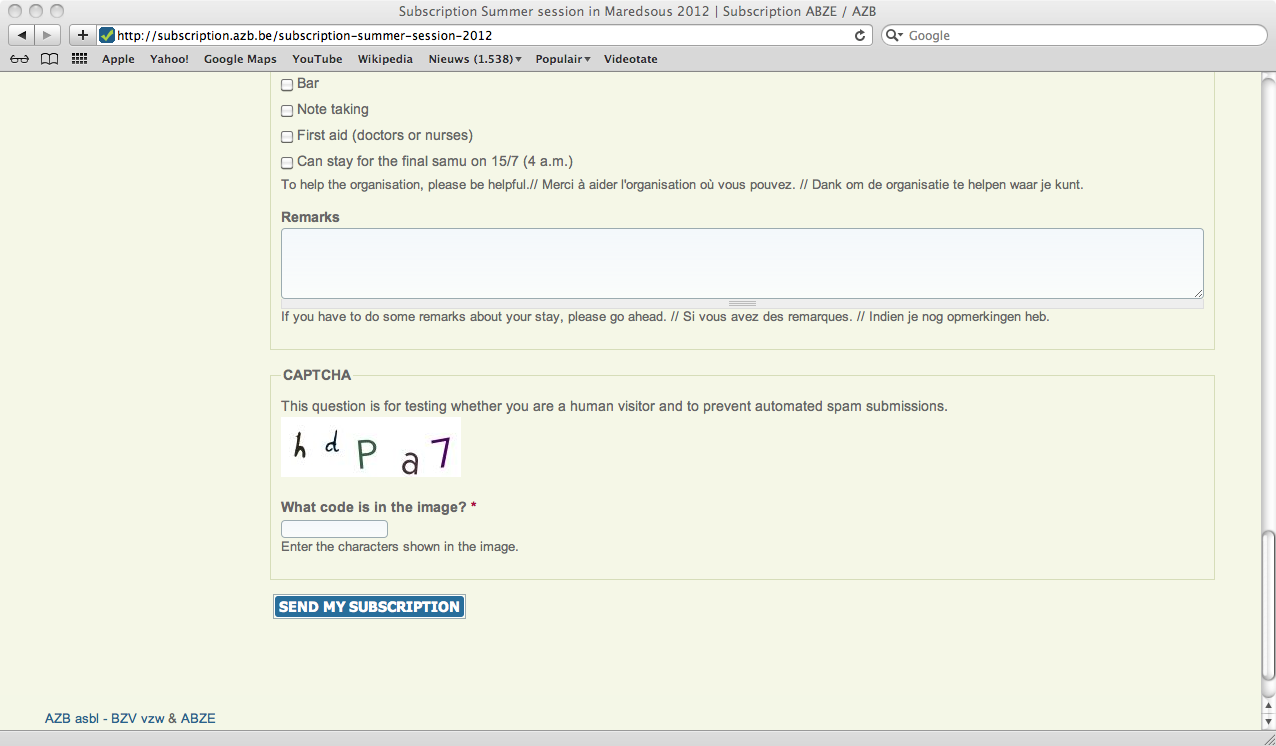
Task: Open Top Sites grid icon
Action: pos(80,59)
